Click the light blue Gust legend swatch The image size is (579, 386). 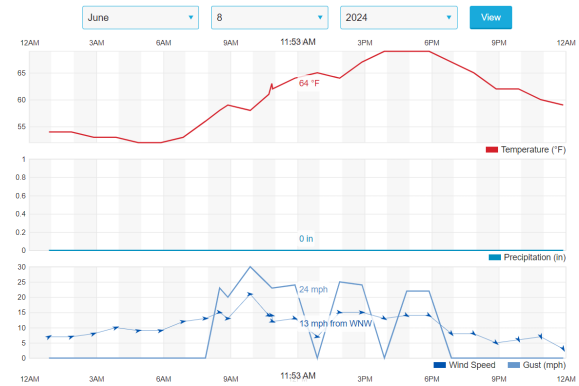pyautogui.click(x=514, y=365)
